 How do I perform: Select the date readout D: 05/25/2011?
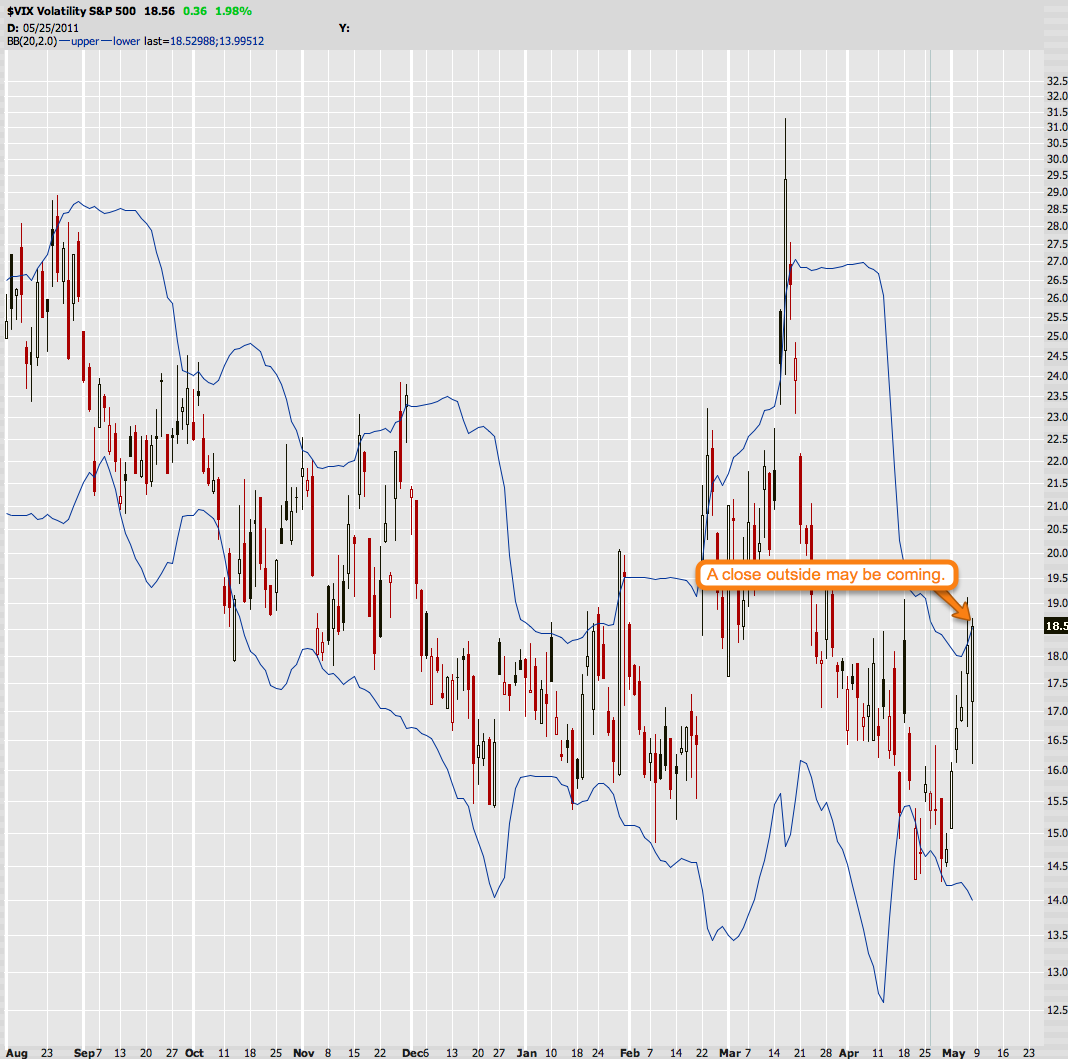point(43,28)
